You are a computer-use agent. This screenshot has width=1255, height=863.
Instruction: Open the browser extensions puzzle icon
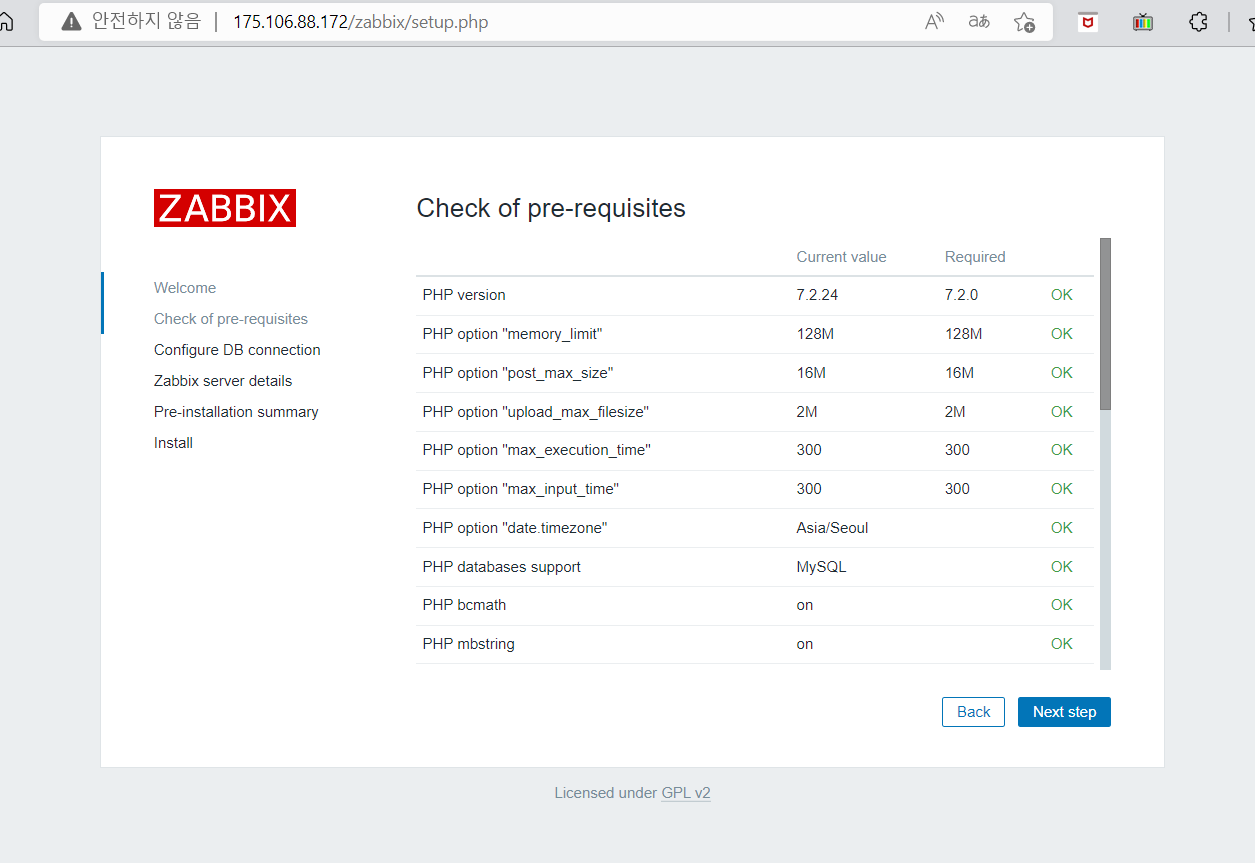point(1198,21)
